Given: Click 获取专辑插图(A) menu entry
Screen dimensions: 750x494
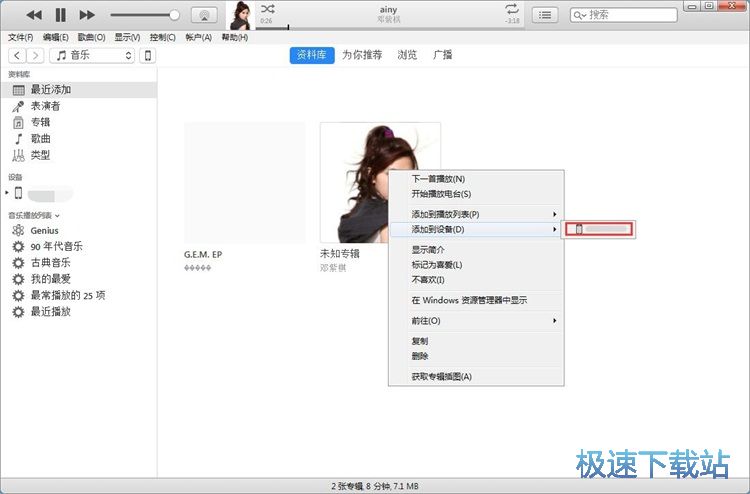Looking at the screenshot, I should [x=441, y=376].
